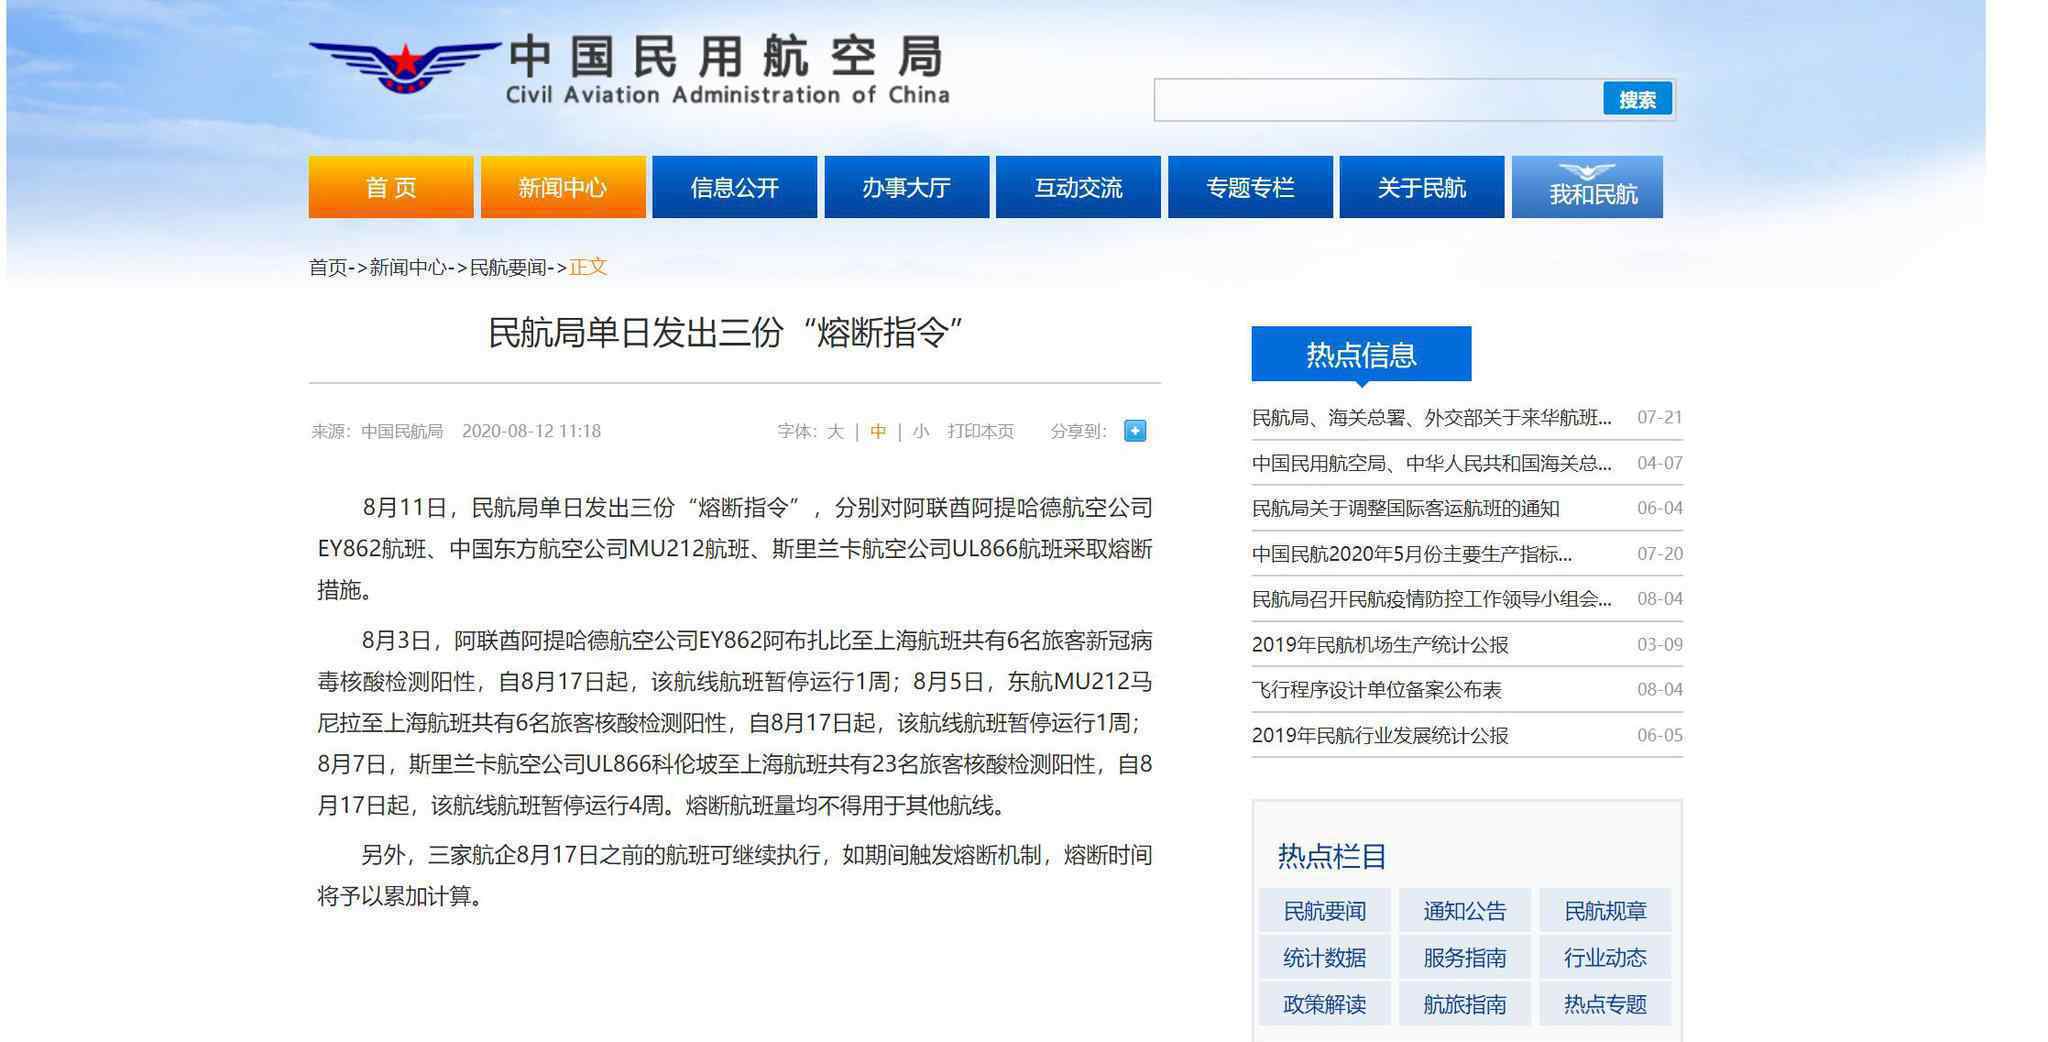This screenshot has height=1042, width=2048.
Task: Click the 热点栏目 heading
Action: click(1331, 856)
